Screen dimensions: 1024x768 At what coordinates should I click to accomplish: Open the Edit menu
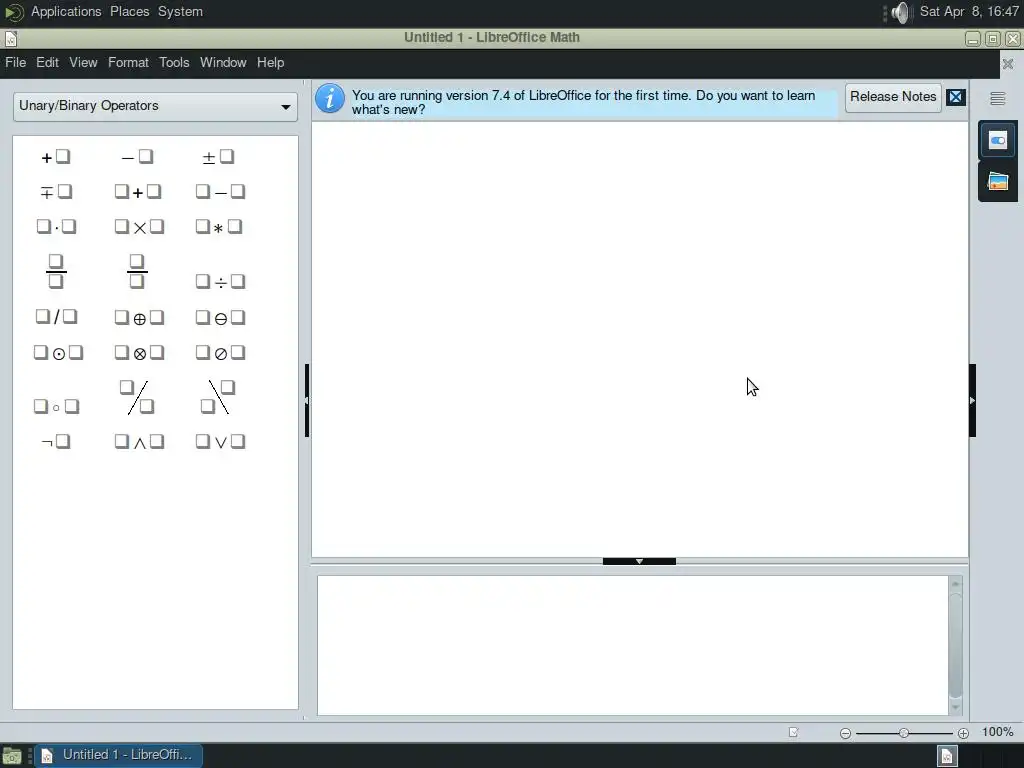click(47, 63)
